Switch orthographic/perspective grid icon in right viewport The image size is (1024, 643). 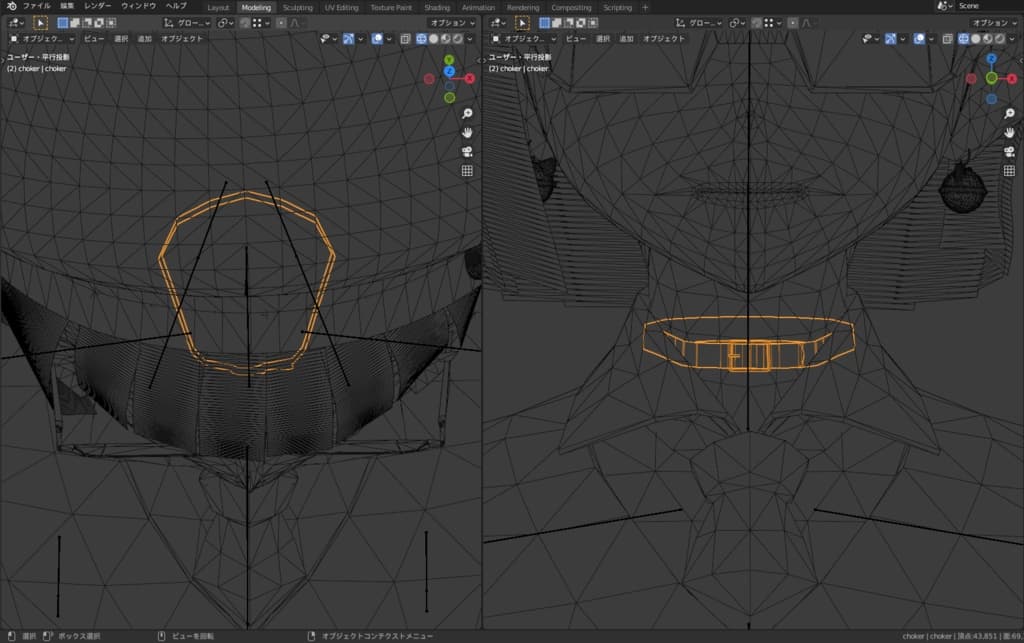(1010, 171)
